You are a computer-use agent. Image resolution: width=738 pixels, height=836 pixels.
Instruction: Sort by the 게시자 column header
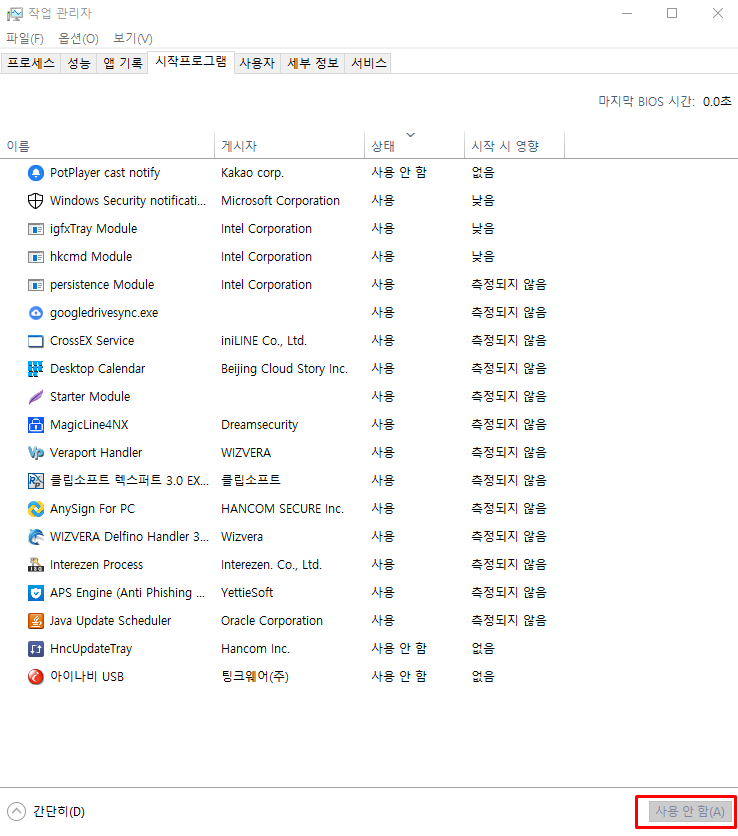290,146
